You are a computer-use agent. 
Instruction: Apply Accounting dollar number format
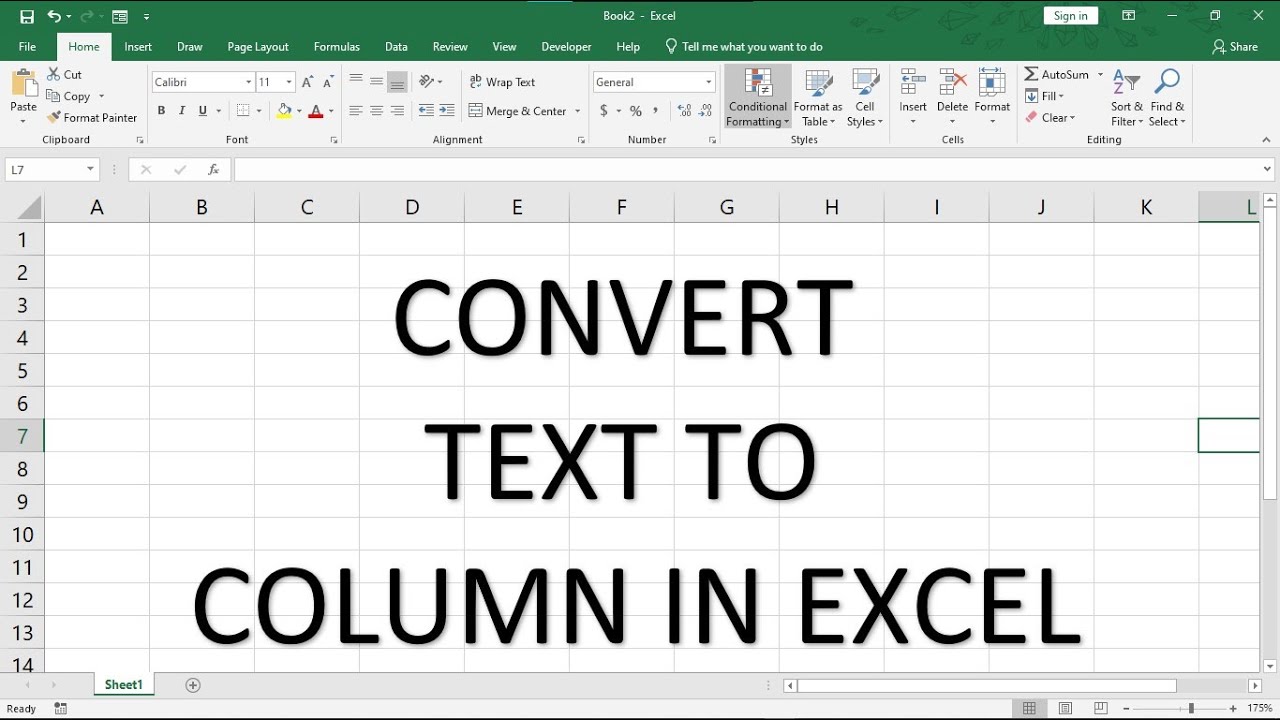604,111
